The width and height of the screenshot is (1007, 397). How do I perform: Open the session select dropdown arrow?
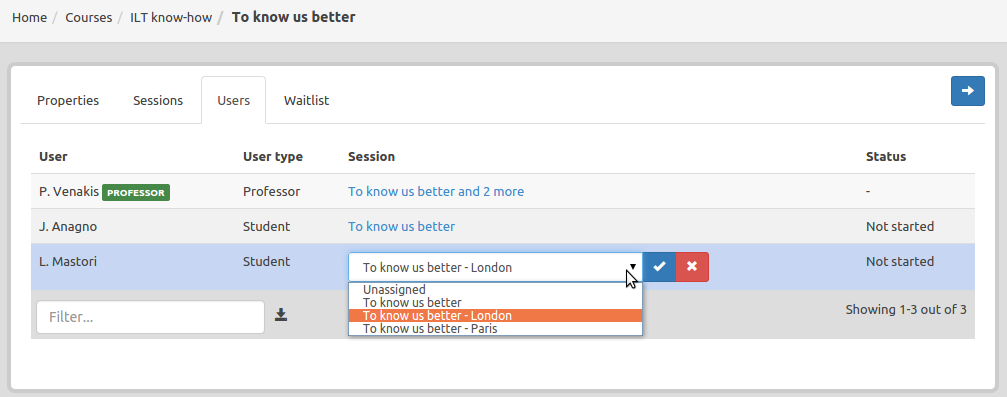633,267
